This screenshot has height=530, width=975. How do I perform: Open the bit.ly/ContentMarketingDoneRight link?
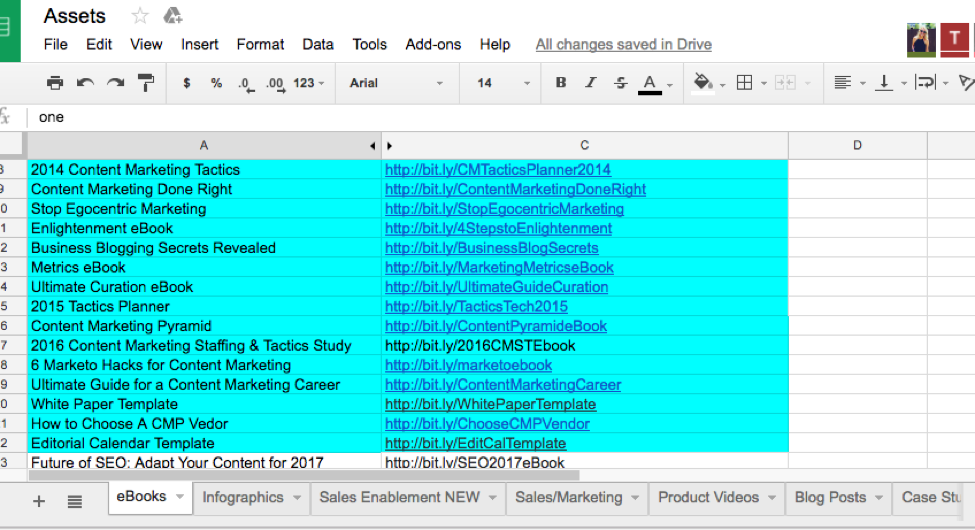click(515, 189)
